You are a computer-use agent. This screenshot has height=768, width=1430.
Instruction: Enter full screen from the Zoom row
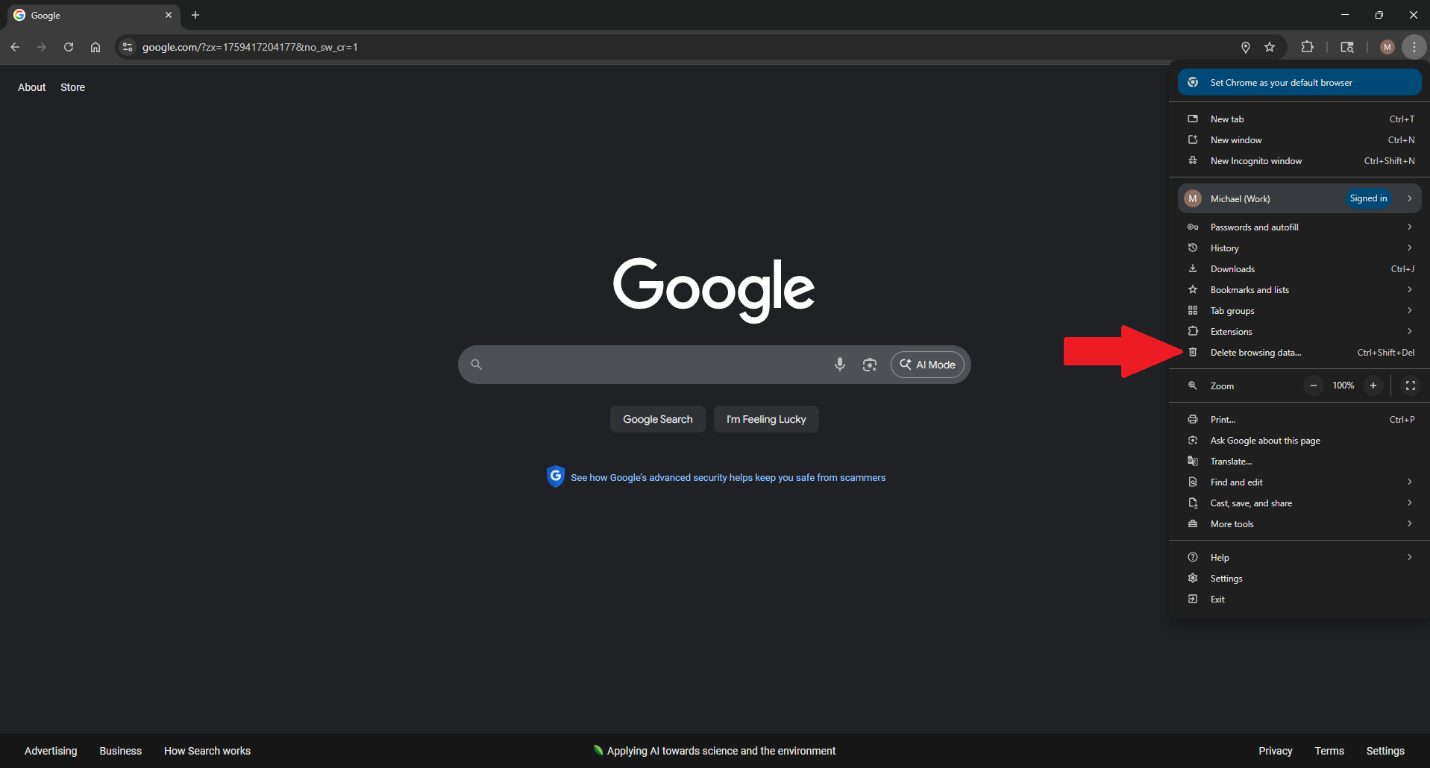pos(1410,386)
